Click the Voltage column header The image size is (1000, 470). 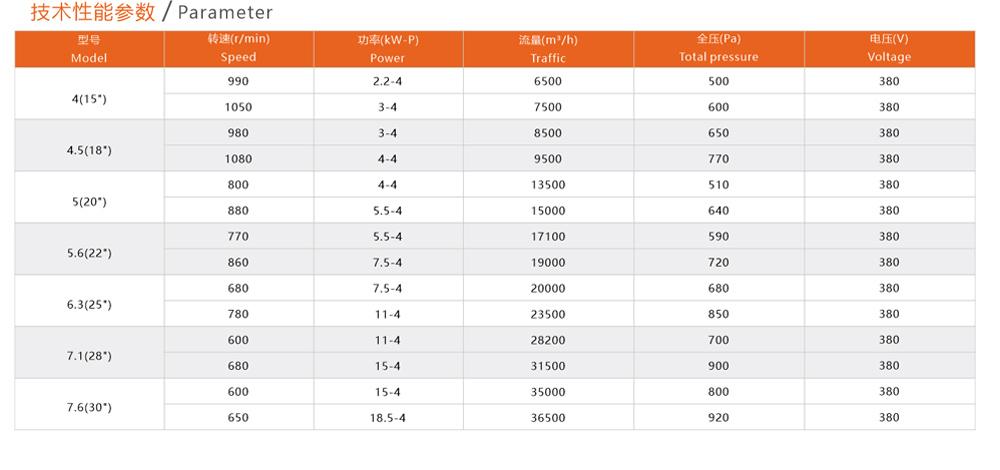(x=889, y=49)
